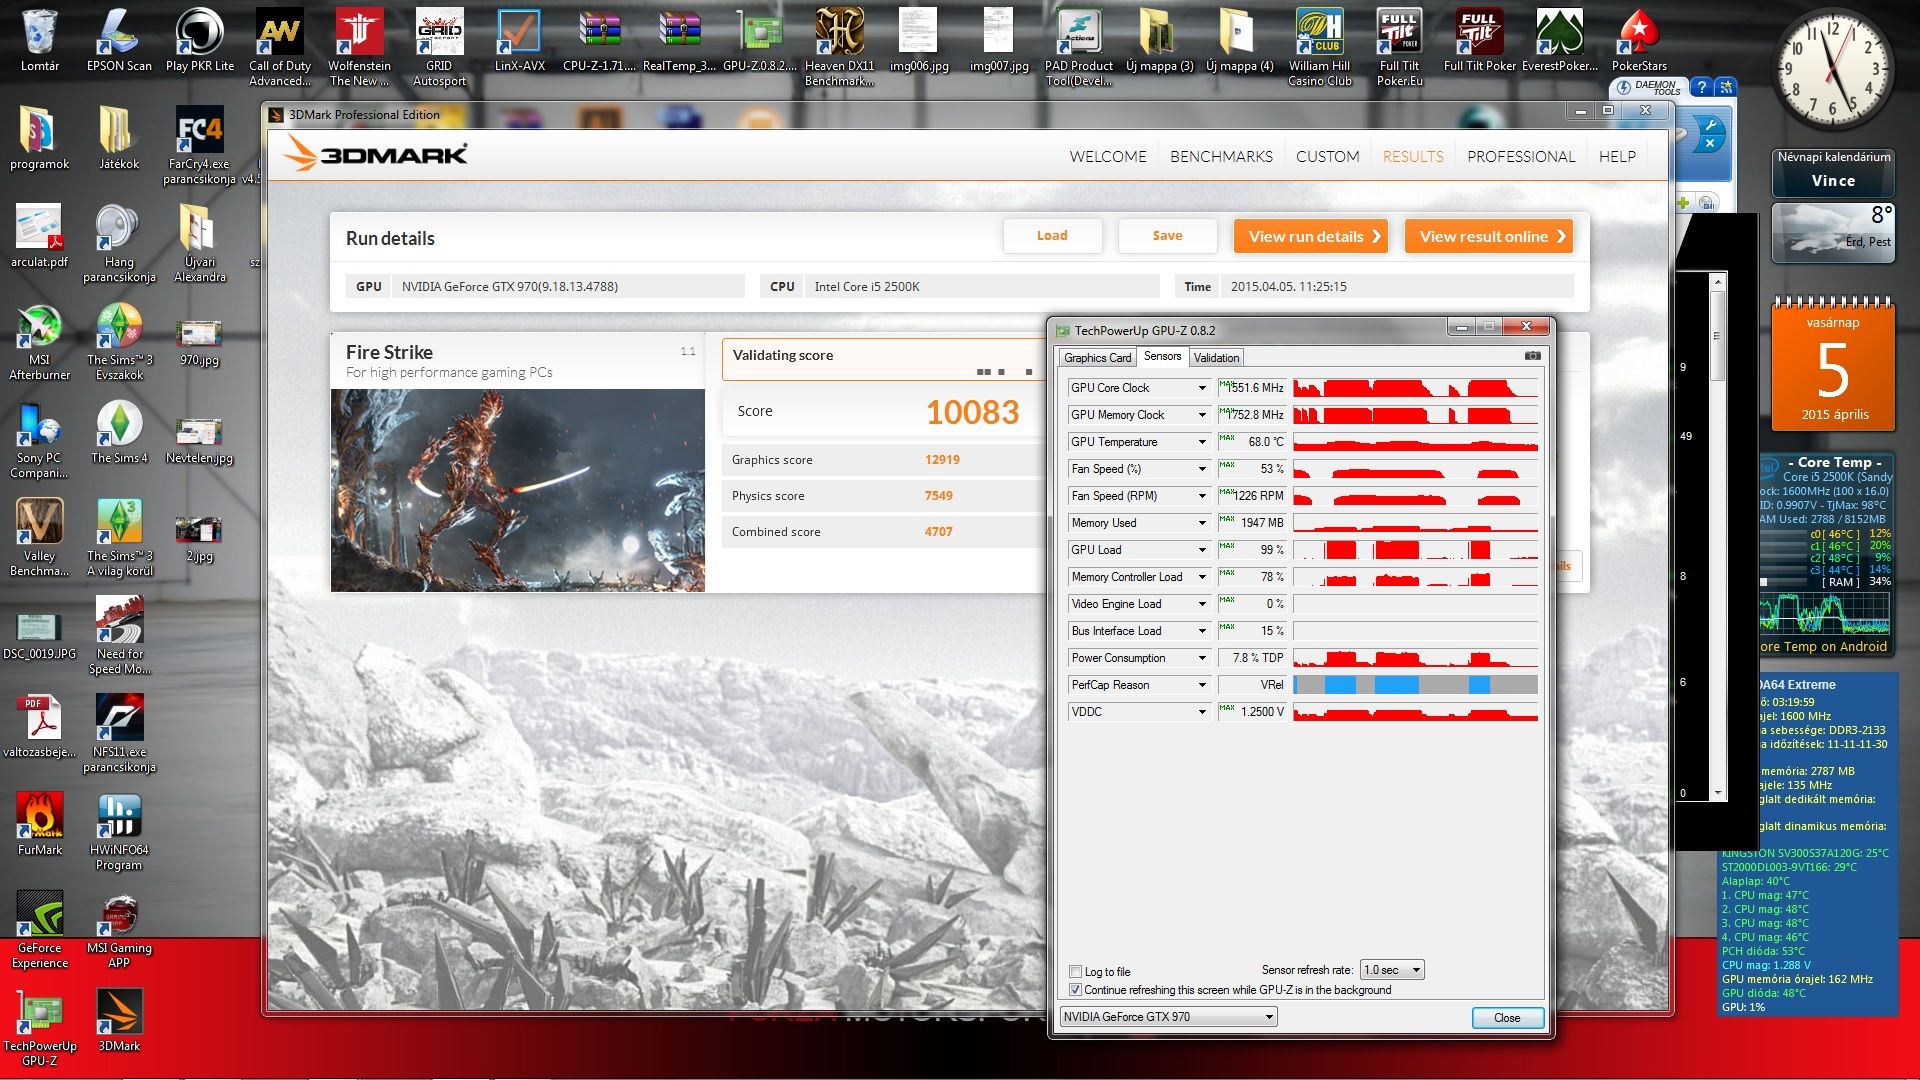Launch MSI Afterburner from desktop
Screen dimensions: 1920x1080
coord(40,342)
